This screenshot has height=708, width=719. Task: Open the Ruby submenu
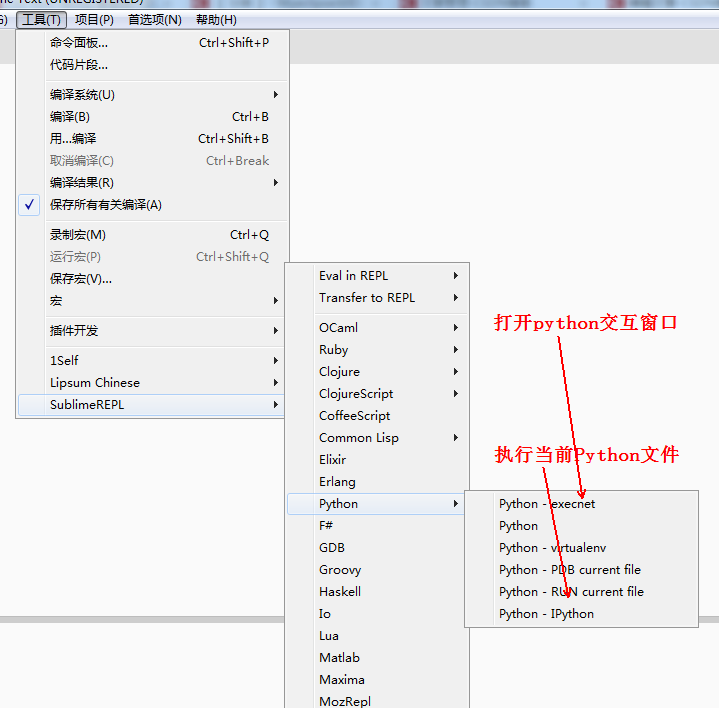pyautogui.click(x=377, y=349)
